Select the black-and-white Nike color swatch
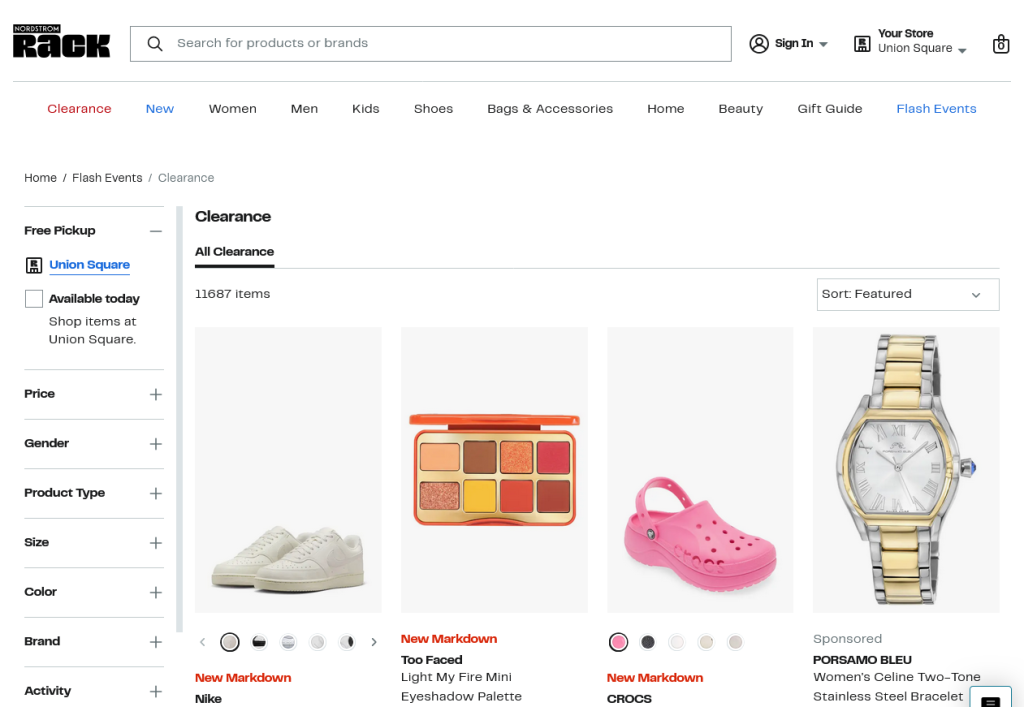 259,642
